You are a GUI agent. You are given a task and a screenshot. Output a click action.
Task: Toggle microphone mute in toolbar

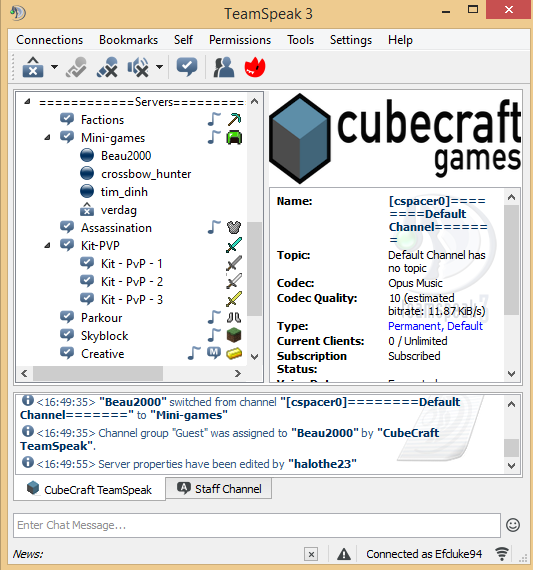(x=107, y=67)
